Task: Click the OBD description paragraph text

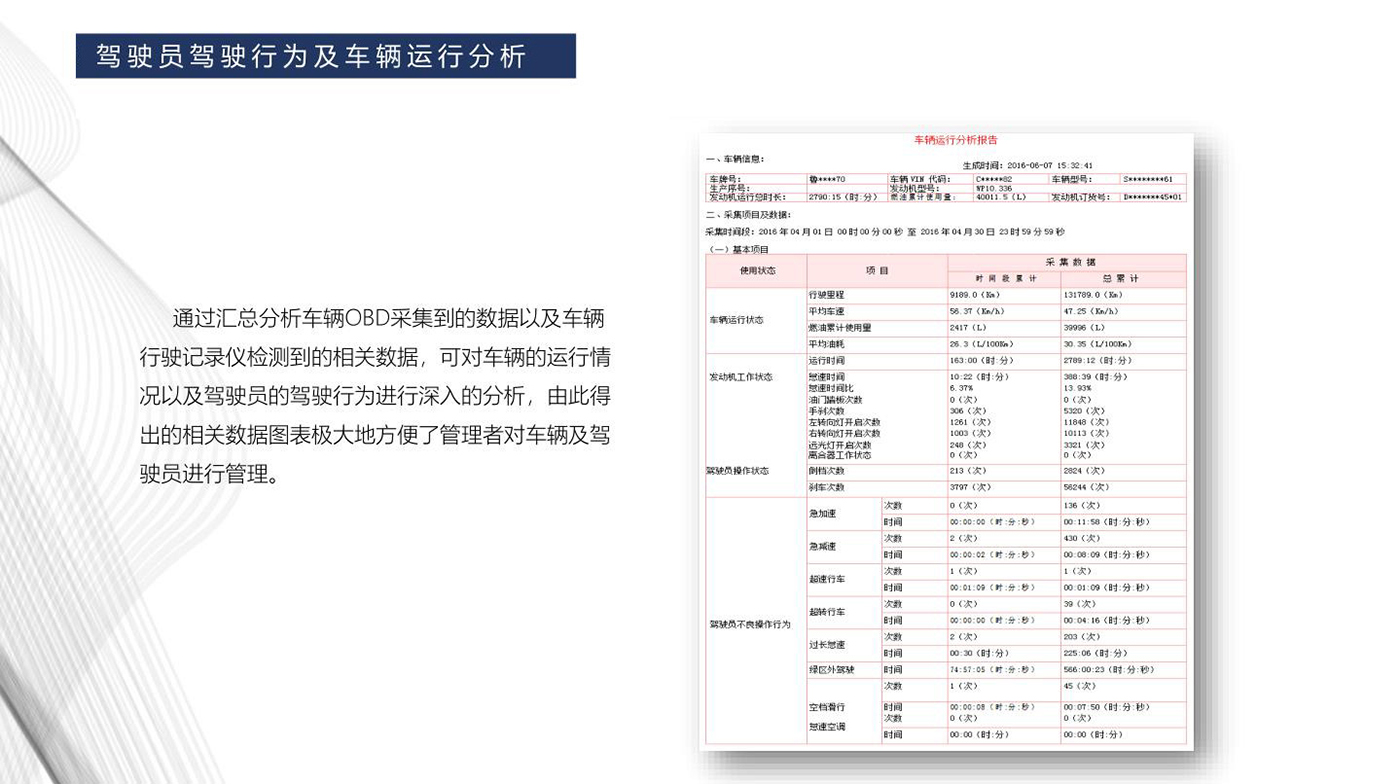Action: [375, 396]
